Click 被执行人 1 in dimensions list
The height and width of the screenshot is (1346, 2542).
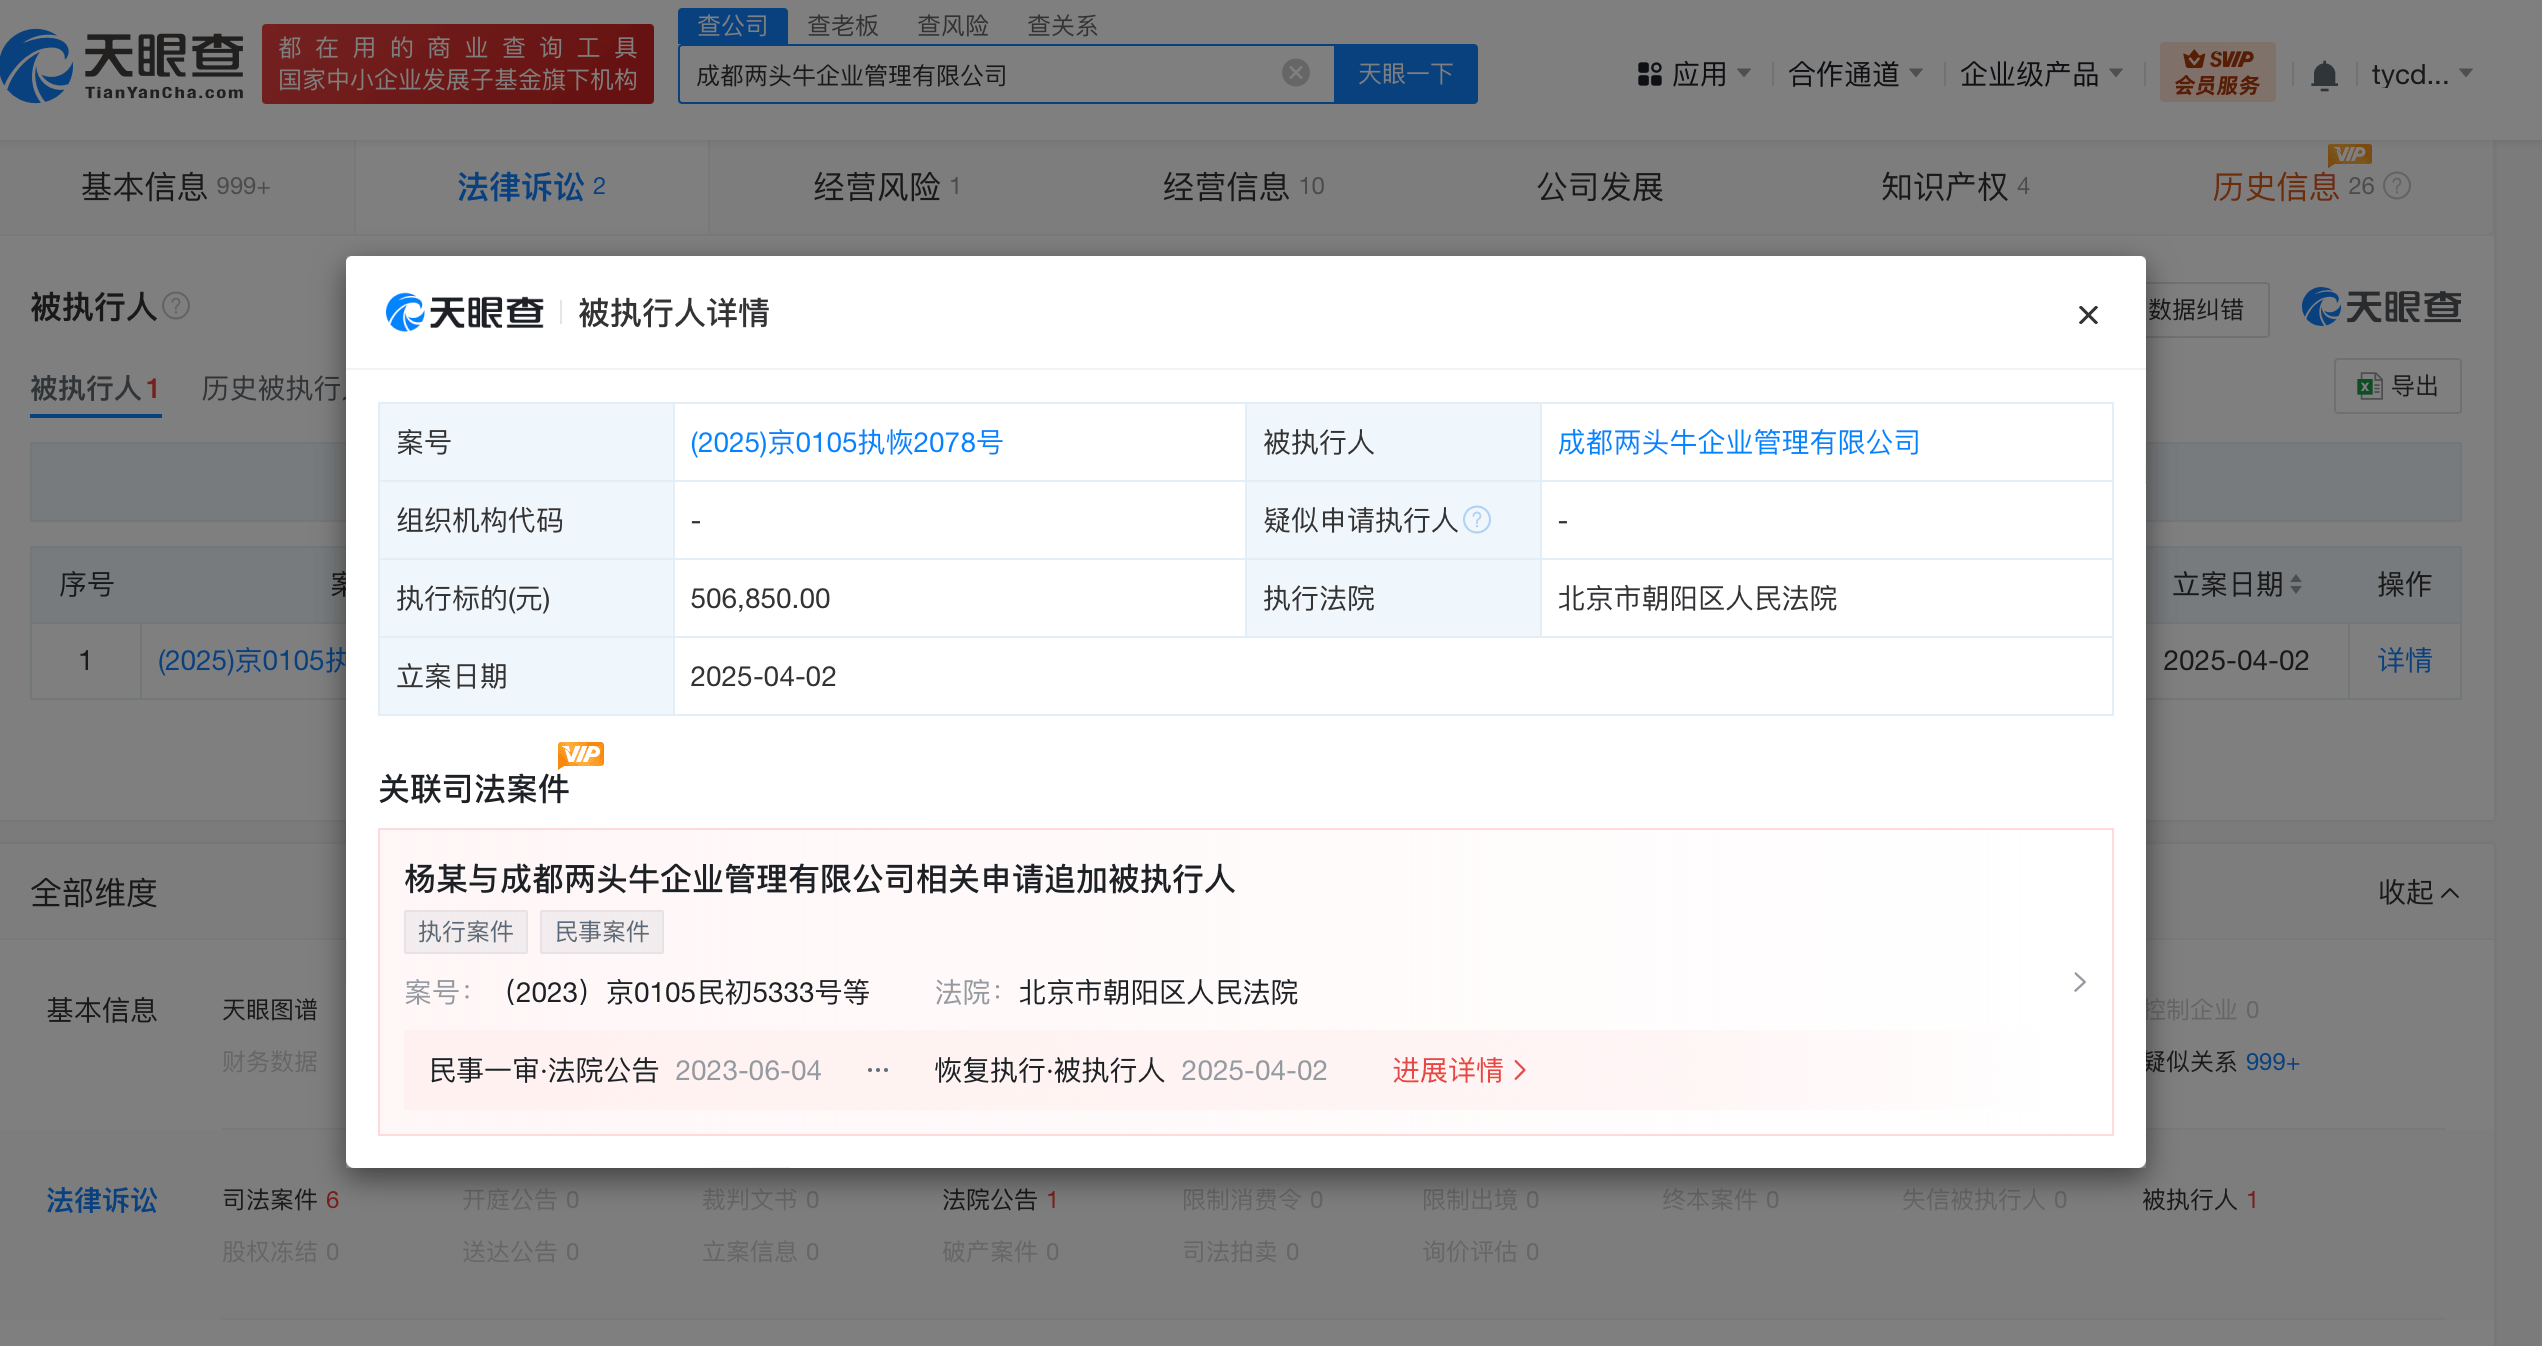[2200, 1199]
